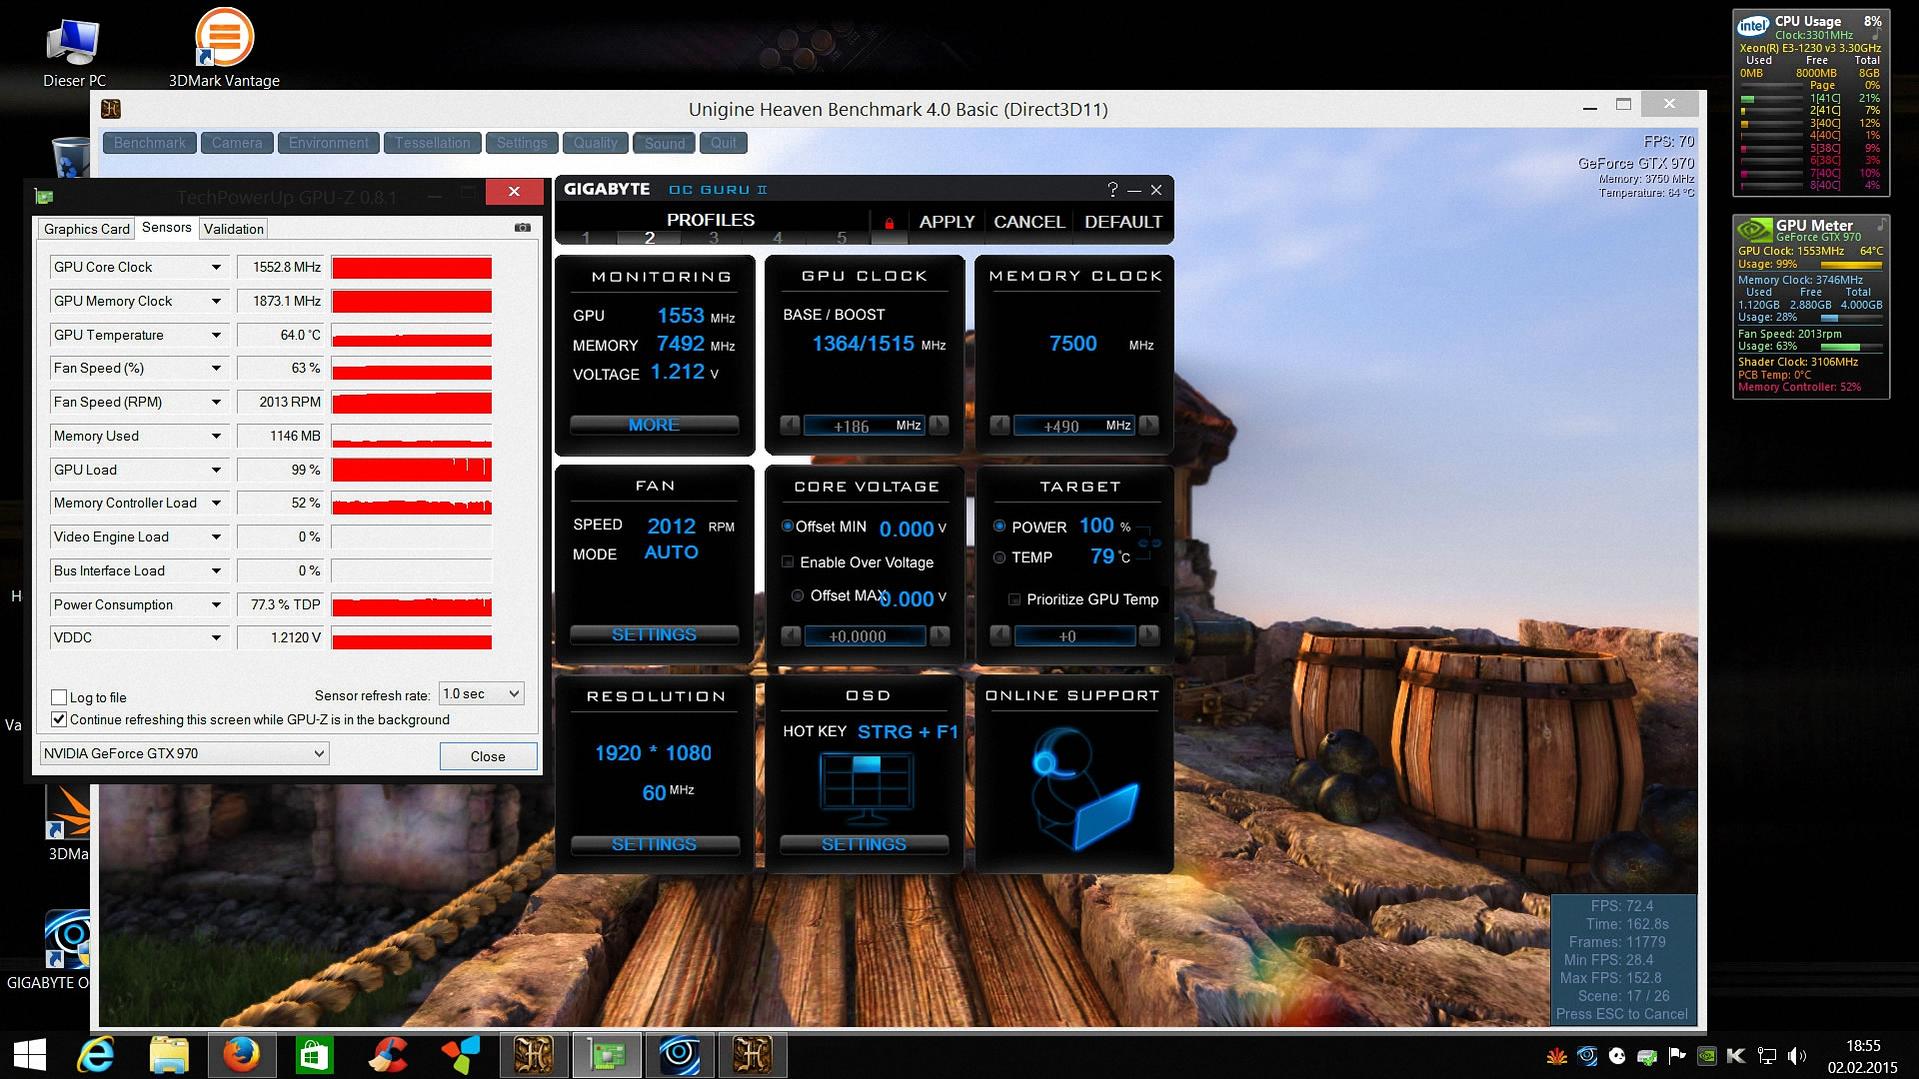
Task: Open Online Support assistant icon
Action: 1083,789
